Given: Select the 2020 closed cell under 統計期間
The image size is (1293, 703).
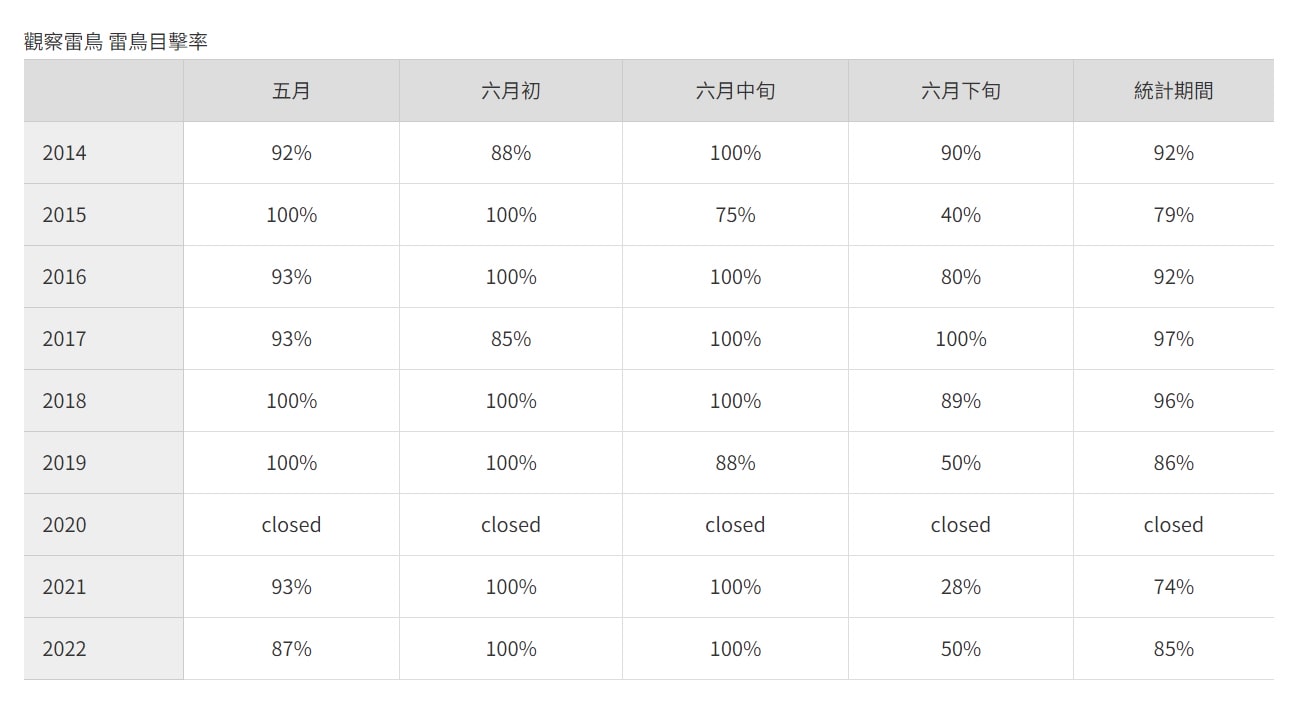Looking at the screenshot, I should coord(1174,525).
